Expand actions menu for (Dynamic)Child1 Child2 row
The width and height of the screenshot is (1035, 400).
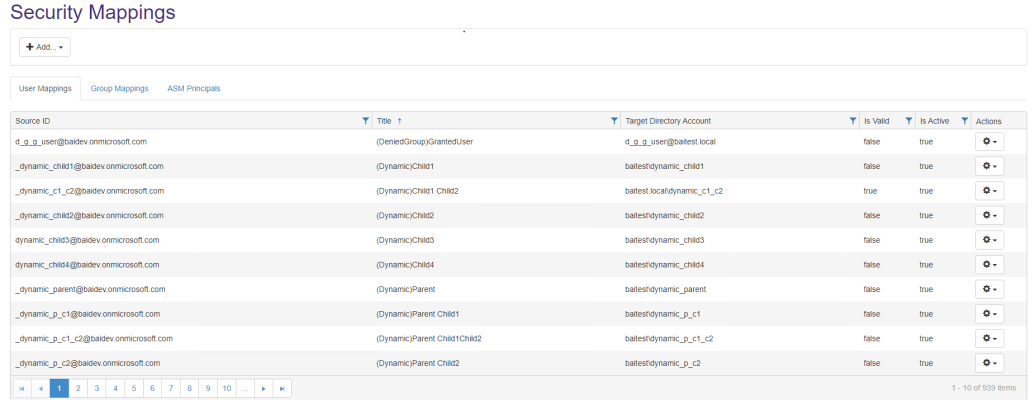(989, 191)
